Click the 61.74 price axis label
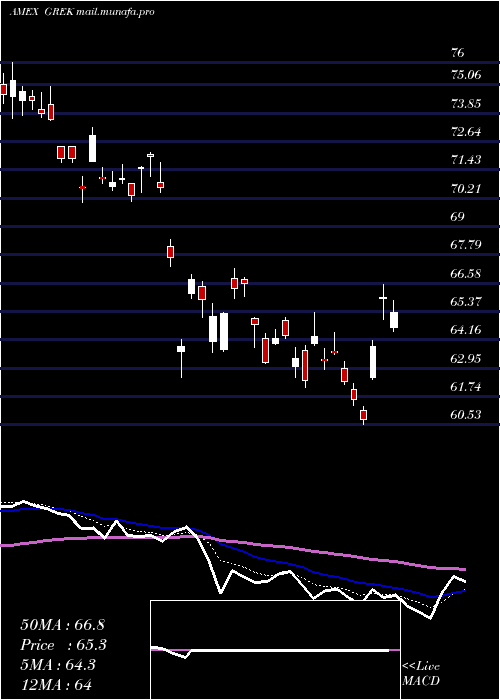Image resolution: width=500 pixels, height=700 pixels. pyautogui.click(x=466, y=387)
